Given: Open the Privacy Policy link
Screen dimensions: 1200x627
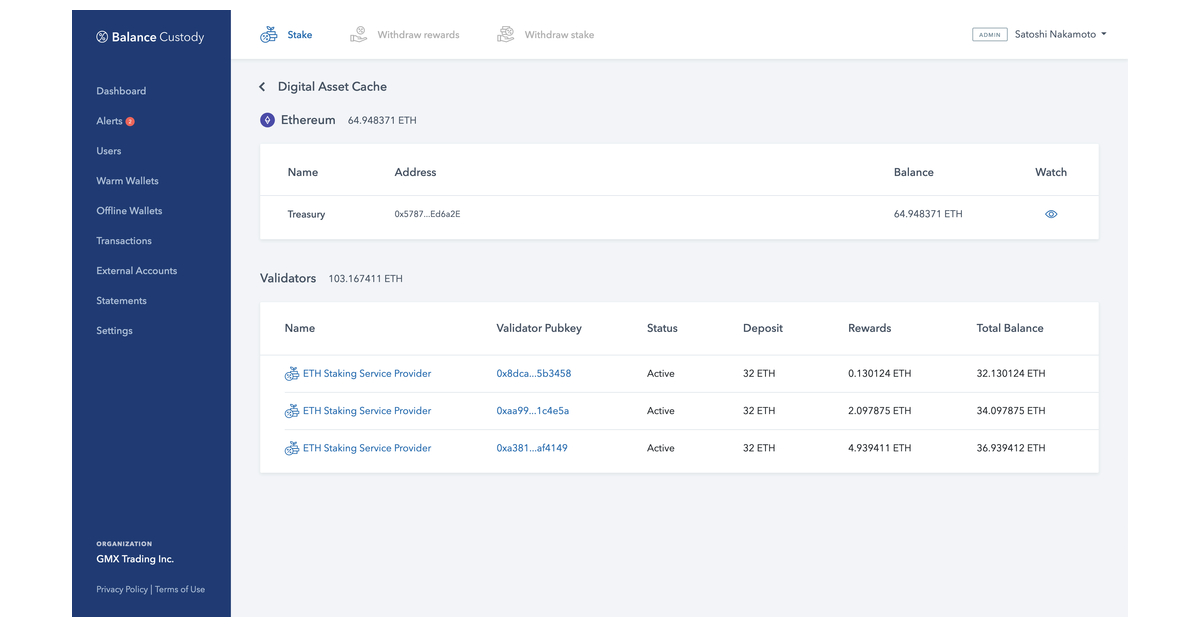Looking at the screenshot, I should tap(121, 589).
